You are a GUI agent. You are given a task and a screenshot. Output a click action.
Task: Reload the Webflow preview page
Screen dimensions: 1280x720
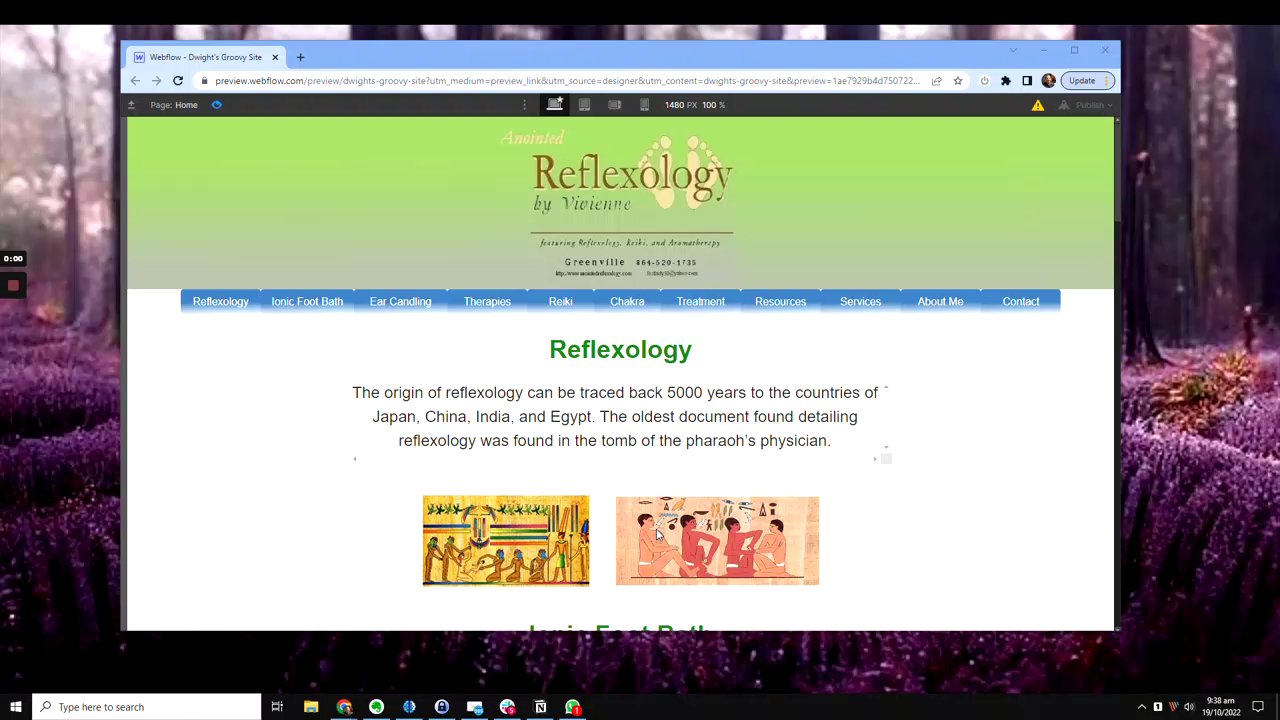click(178, 81)
